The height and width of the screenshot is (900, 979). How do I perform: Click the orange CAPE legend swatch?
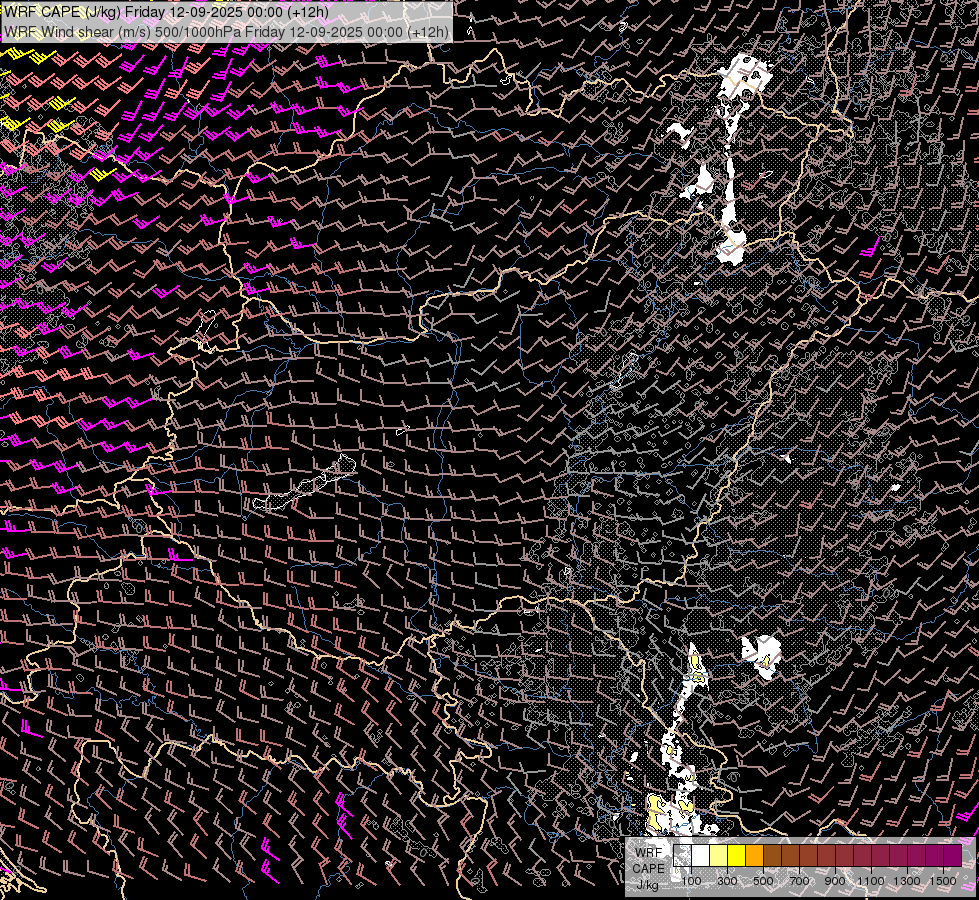pyautogui.click(x=754, y=855)
